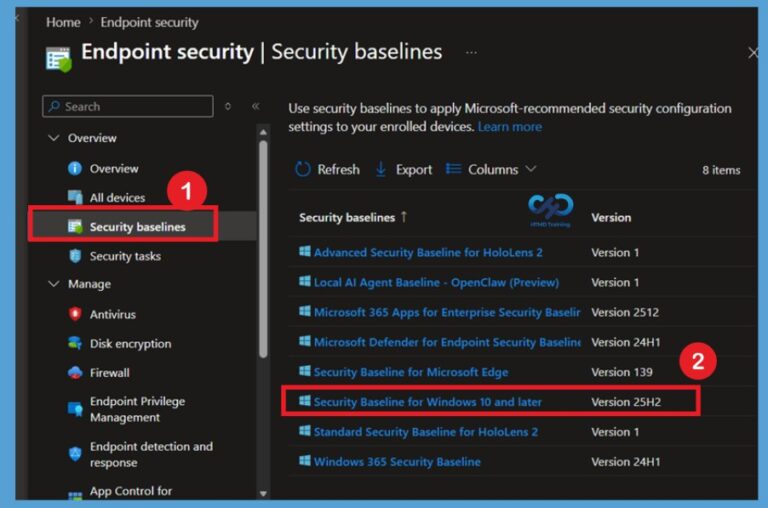The image size is (768, 508).
Task: Open Antivirus under Manage
Action: click(113, 314)
